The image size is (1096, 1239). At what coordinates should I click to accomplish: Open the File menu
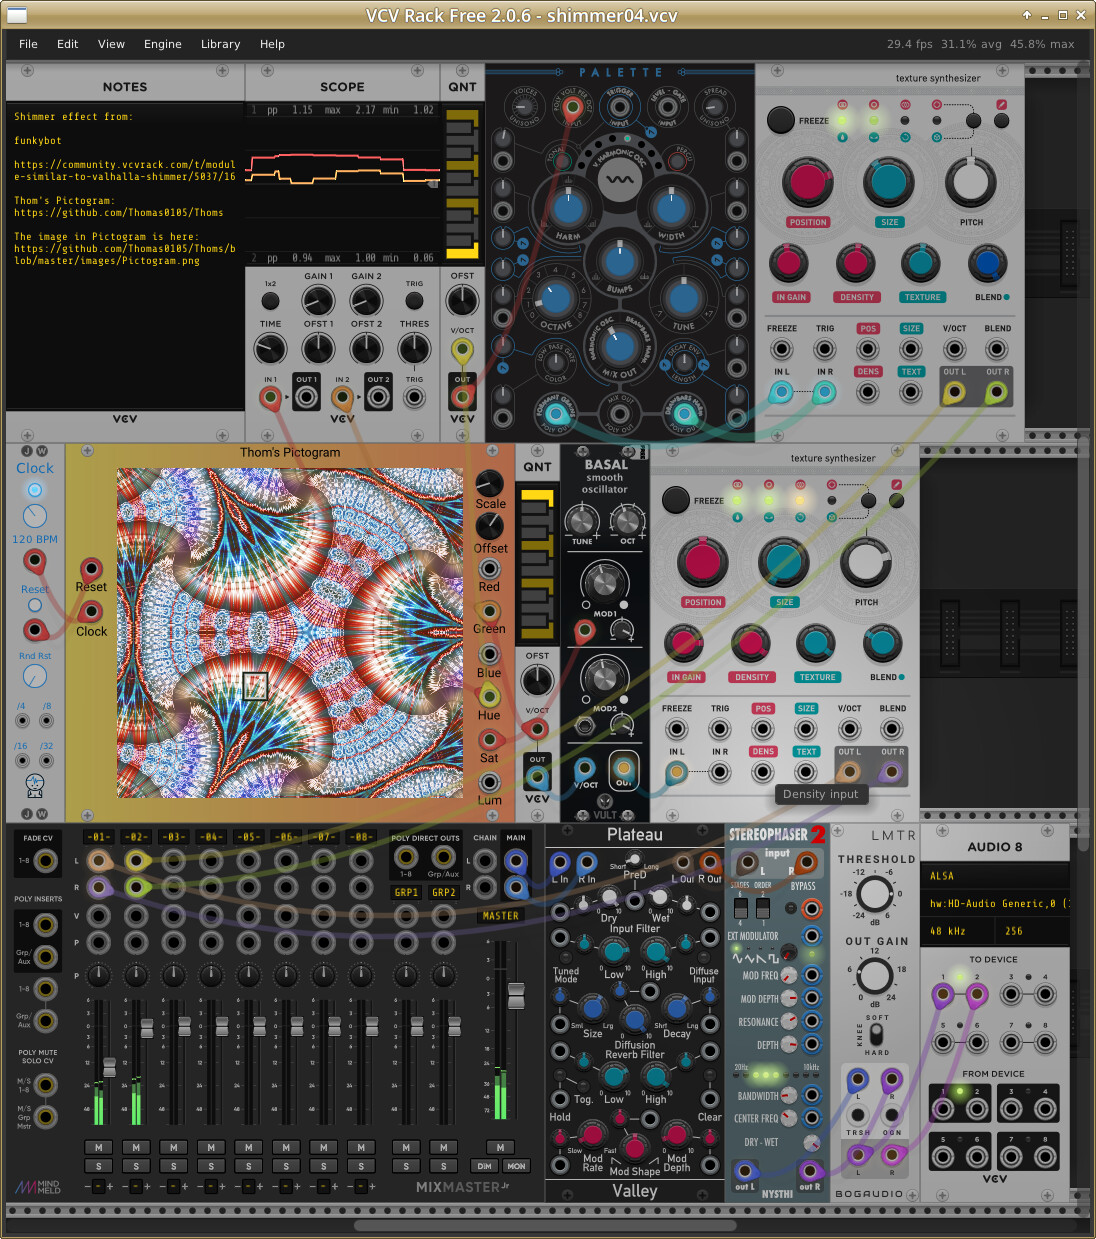coord(28,44)
